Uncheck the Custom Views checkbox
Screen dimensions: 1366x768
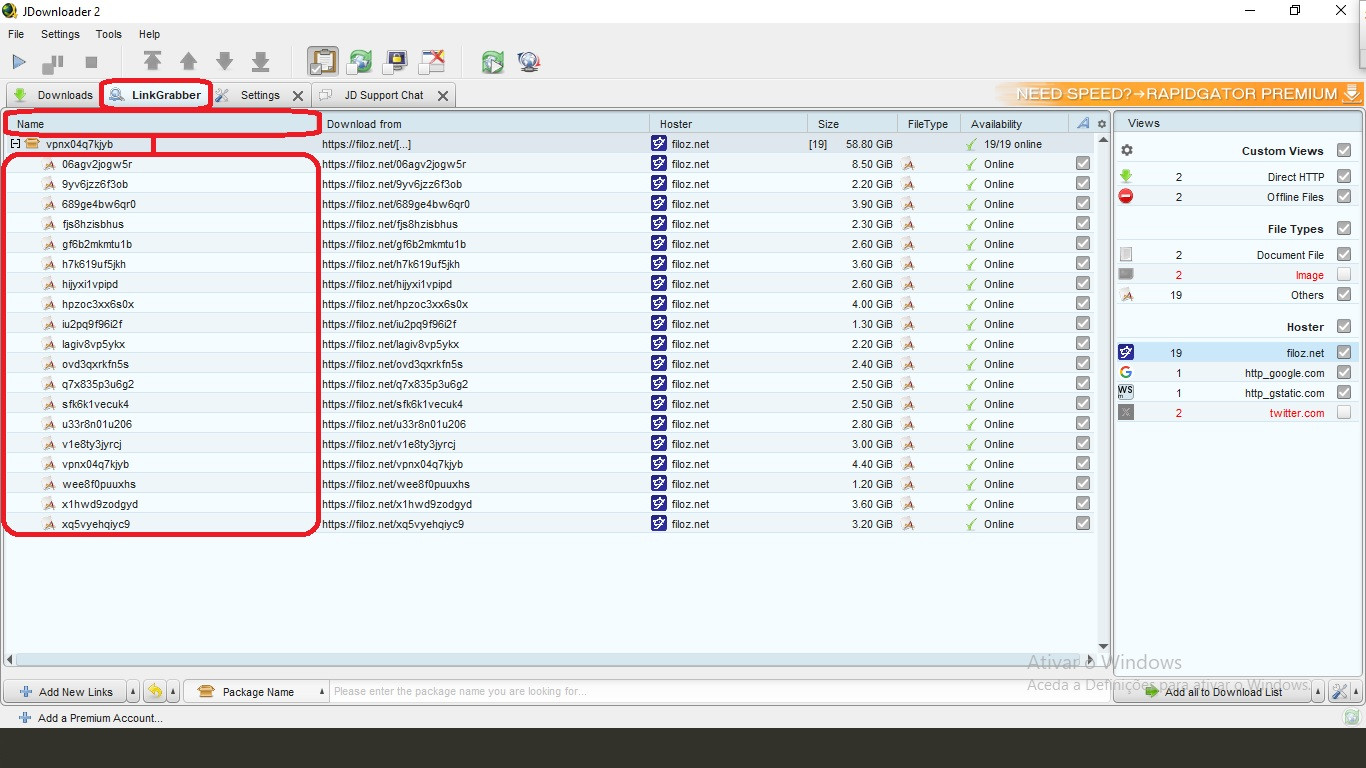coord(1344,150)
